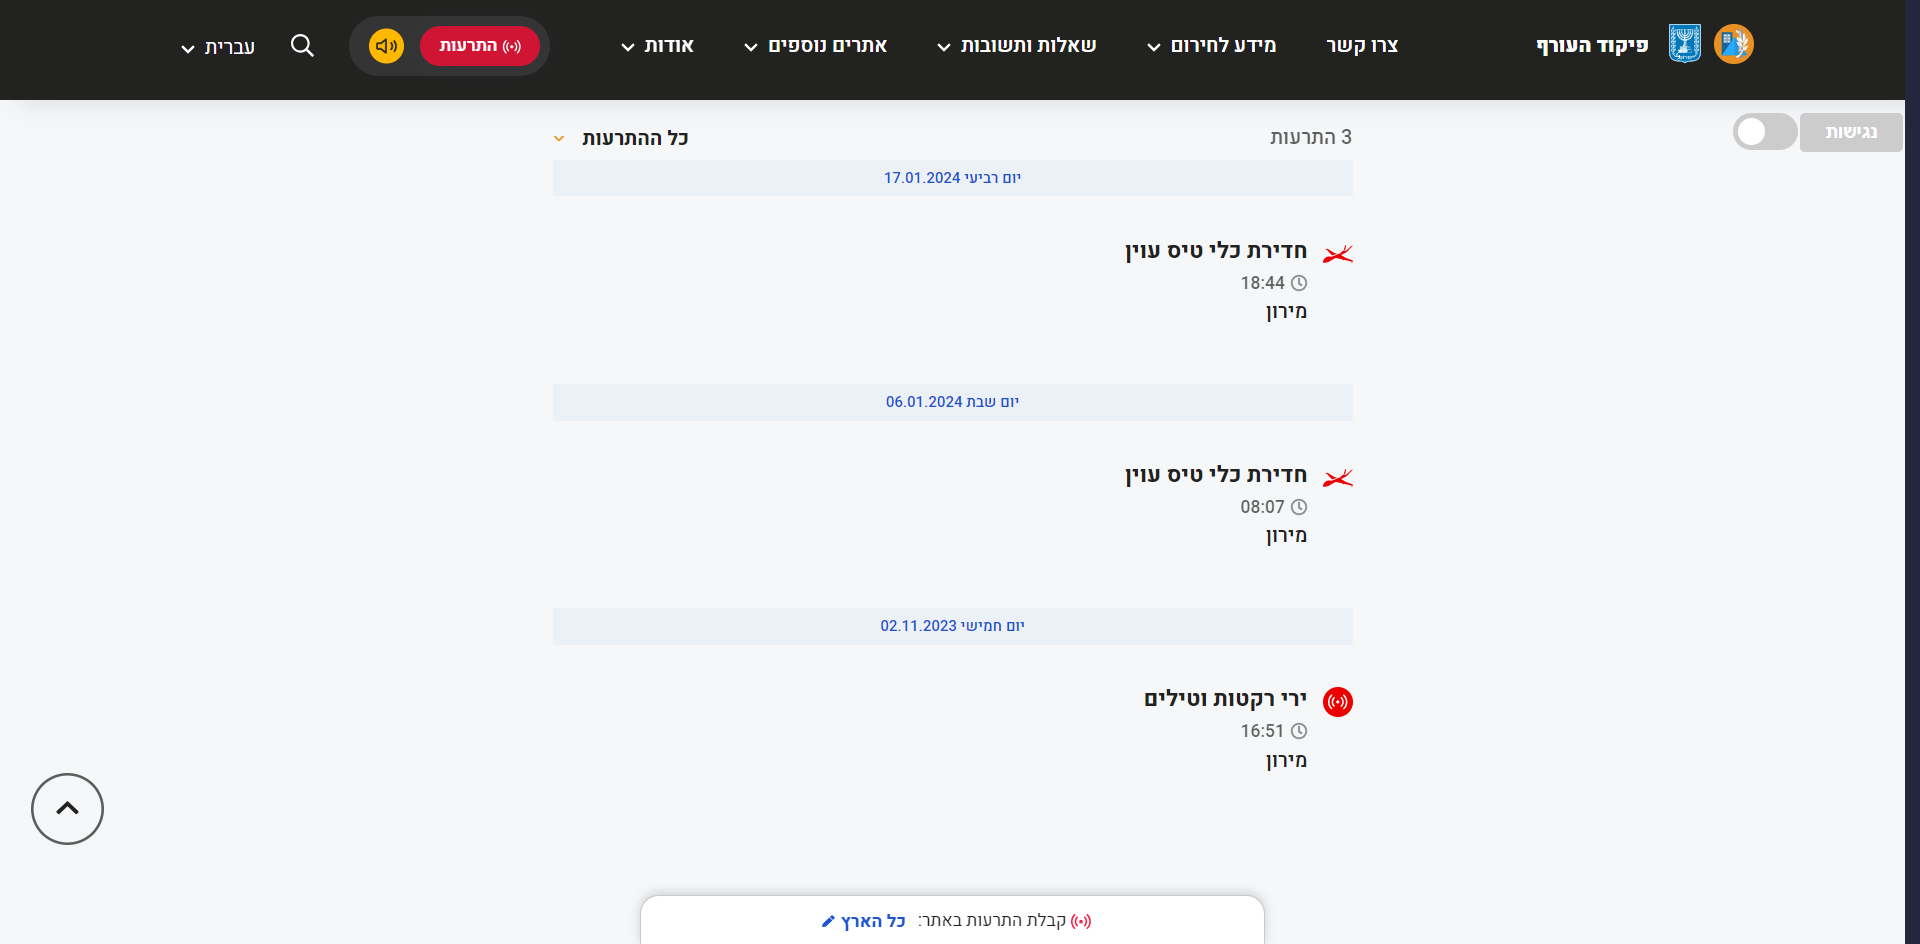Screen dimensions: 1920x944
Task: Open the שאלות ותשובות menu
Action: point(1016,46)
